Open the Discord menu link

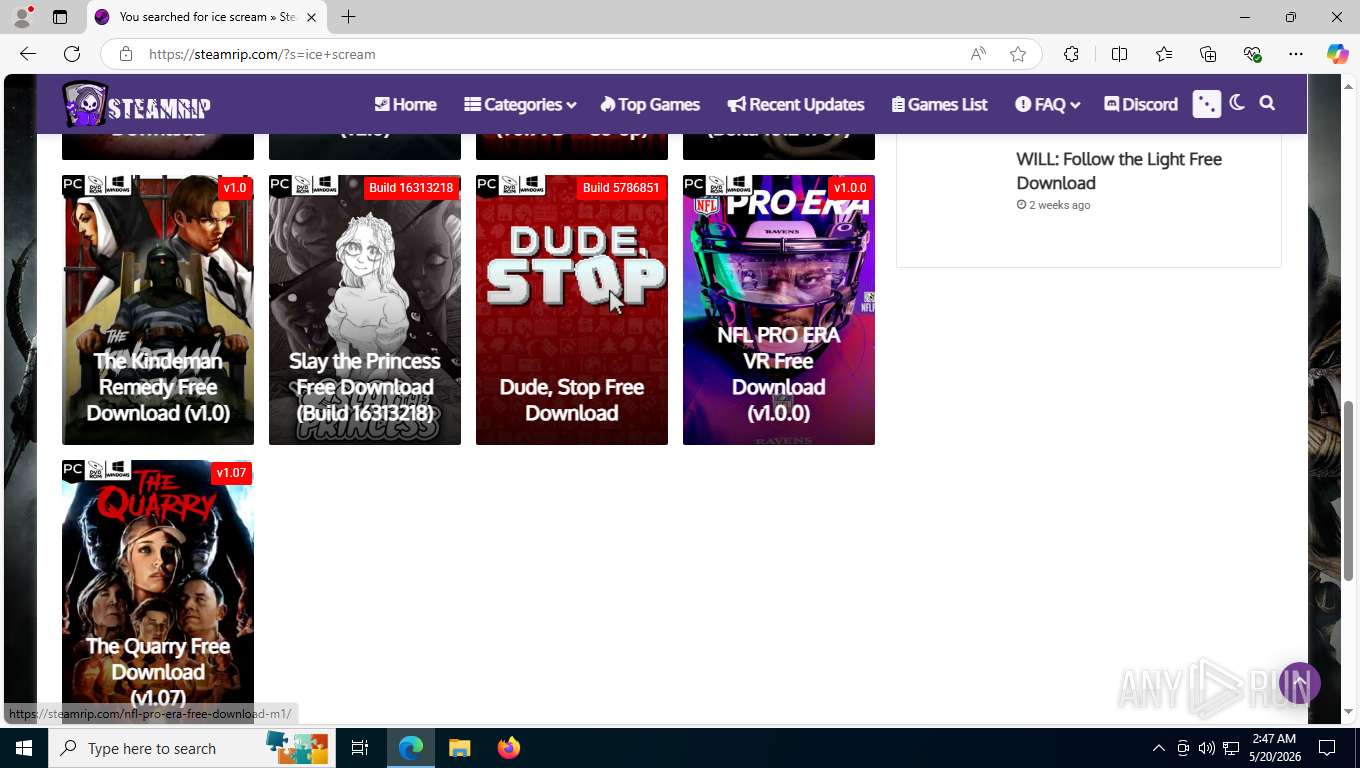click(x=1141, y=104)
